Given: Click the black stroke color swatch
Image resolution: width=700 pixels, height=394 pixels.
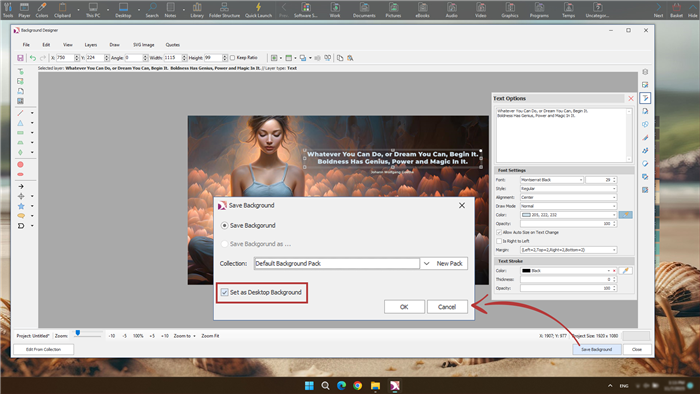Looking at the screenshot, I should [x=526, y=271].
